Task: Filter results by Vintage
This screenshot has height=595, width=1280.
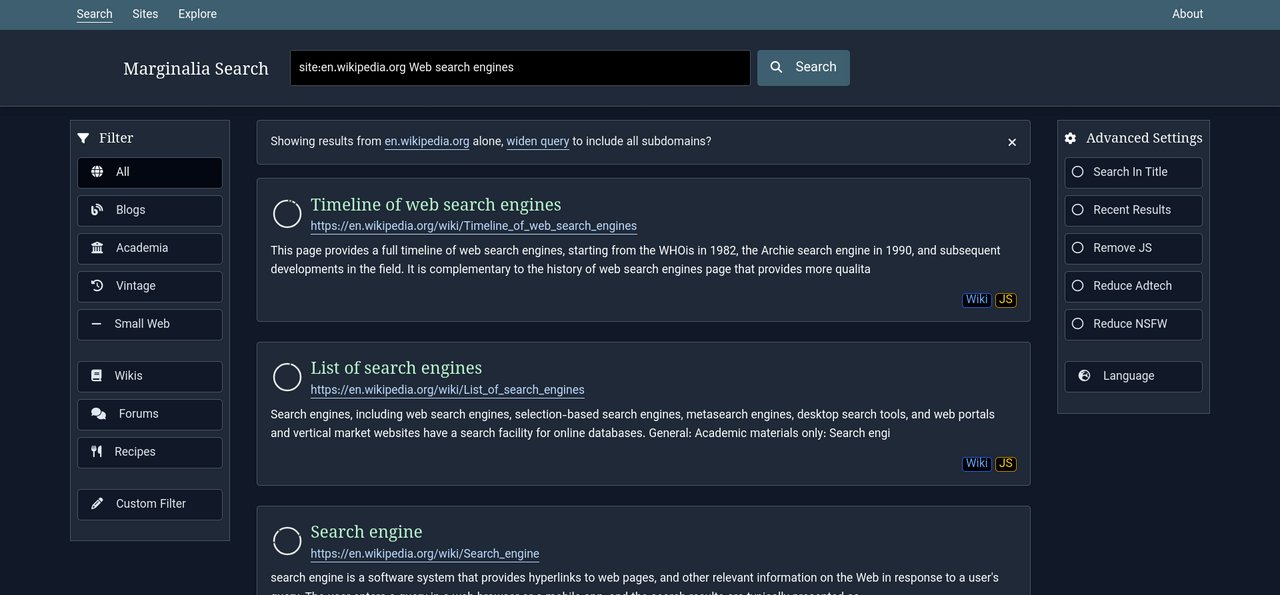Action: coord(150,286)
